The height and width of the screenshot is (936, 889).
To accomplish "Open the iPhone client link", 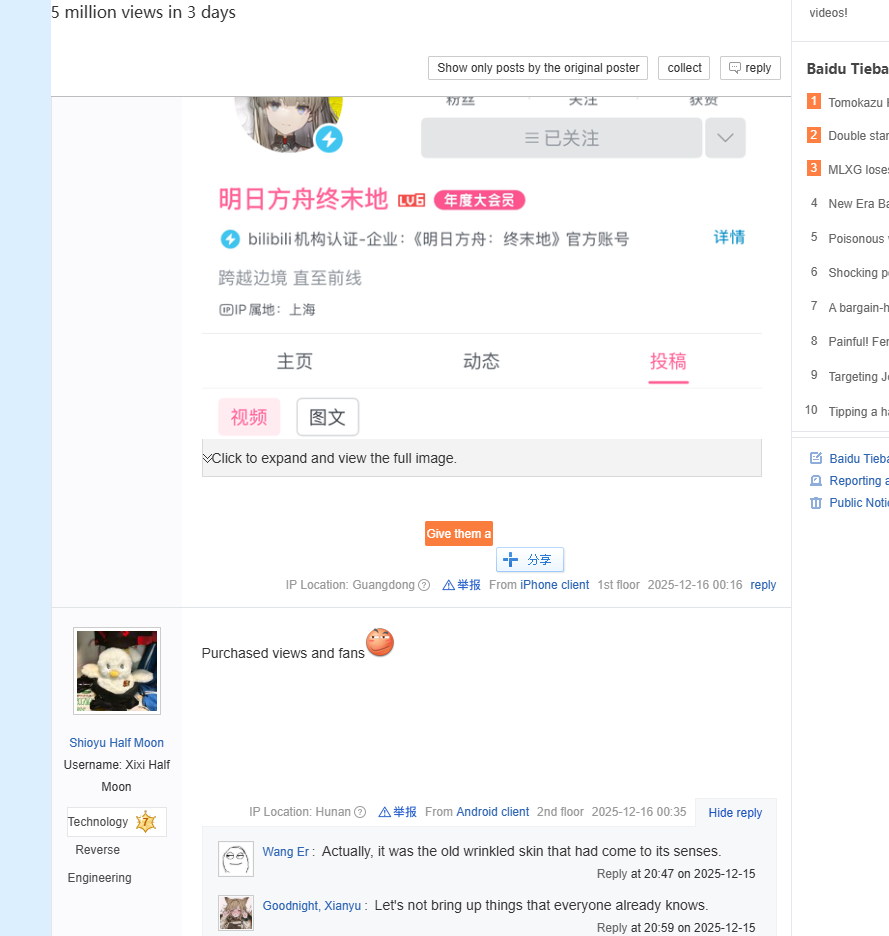I will (x=555, y=585).
